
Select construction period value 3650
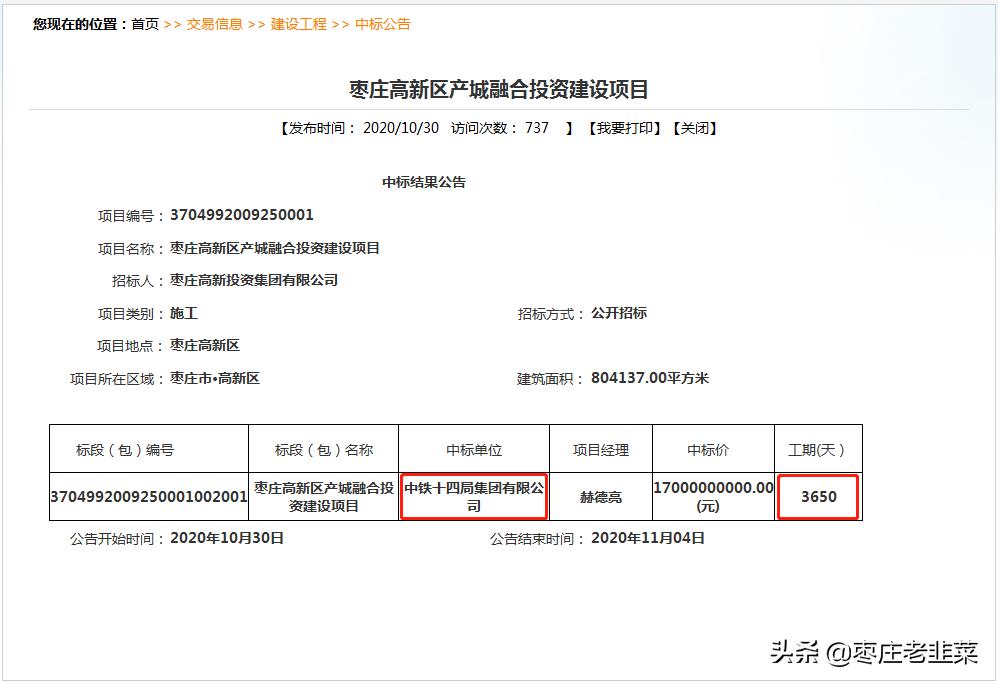[x=819, y=497]
